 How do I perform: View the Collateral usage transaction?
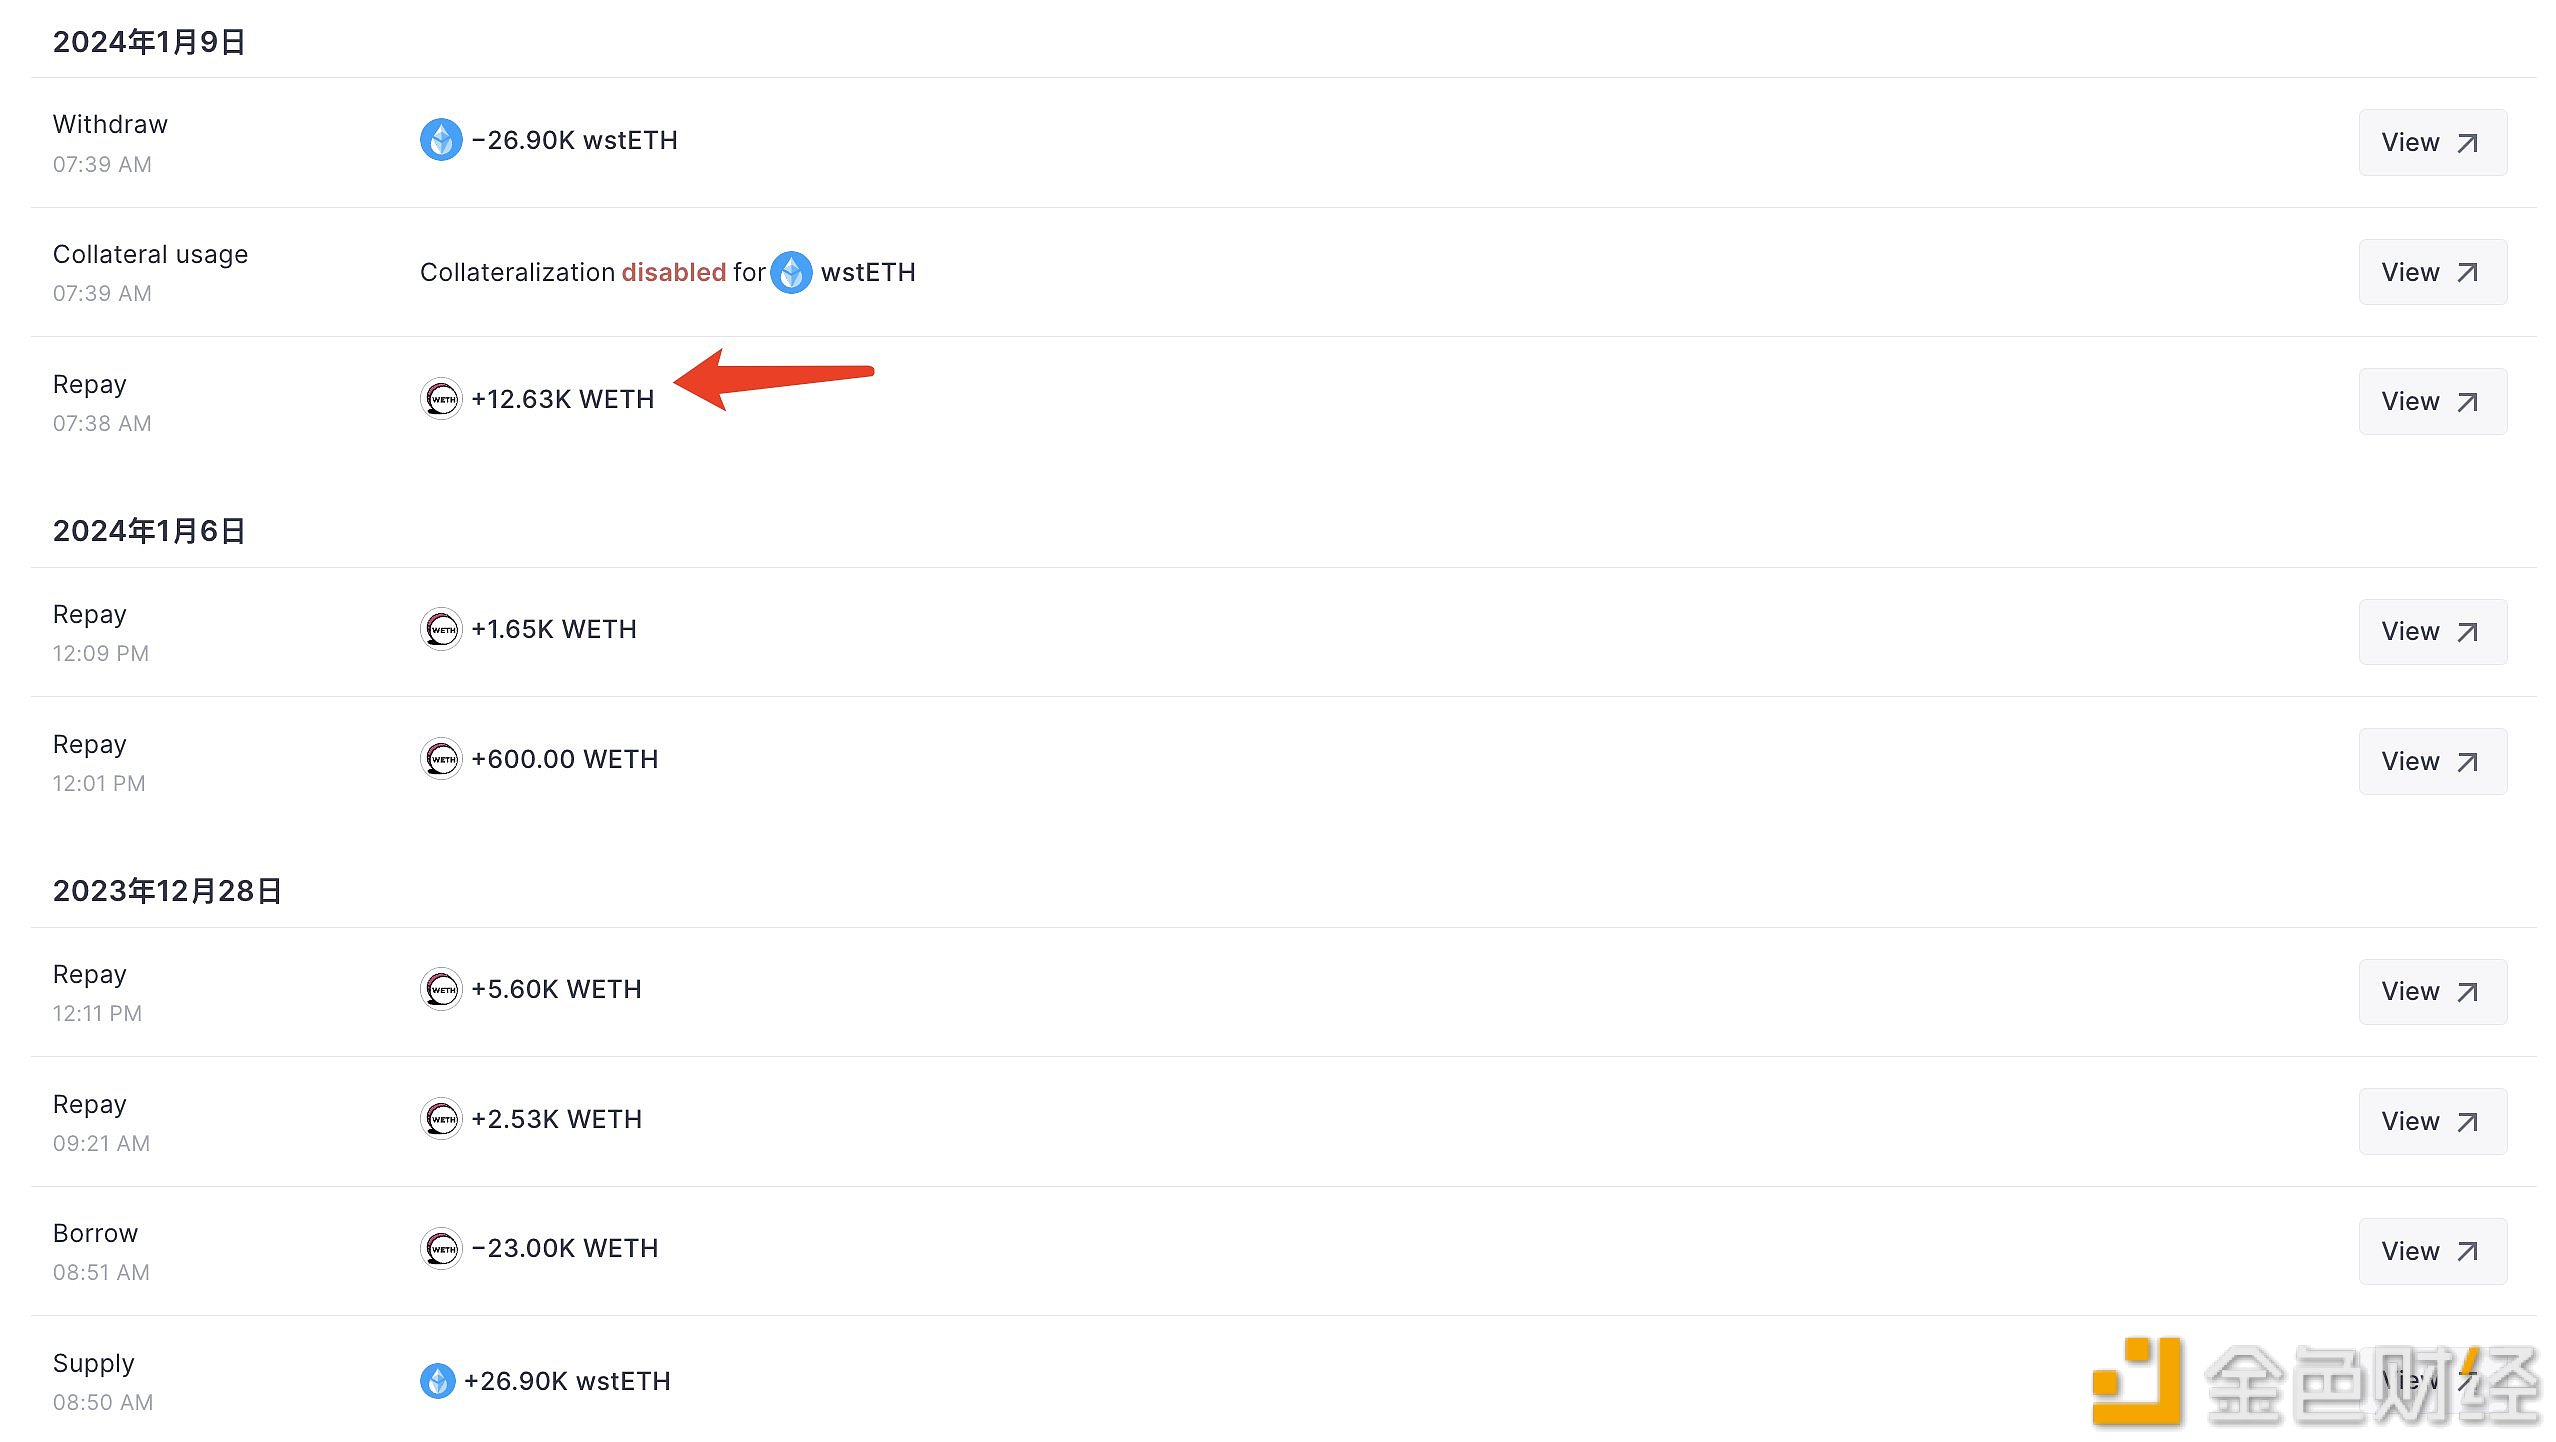(x=2430, y=270)
